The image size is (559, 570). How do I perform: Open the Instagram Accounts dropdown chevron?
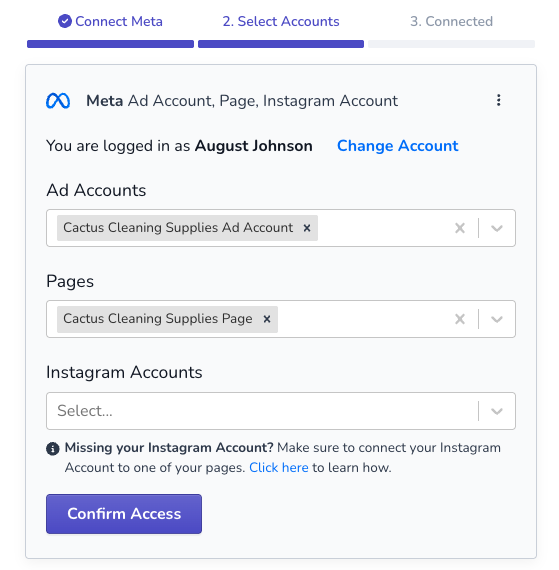(x=496, y=411)
